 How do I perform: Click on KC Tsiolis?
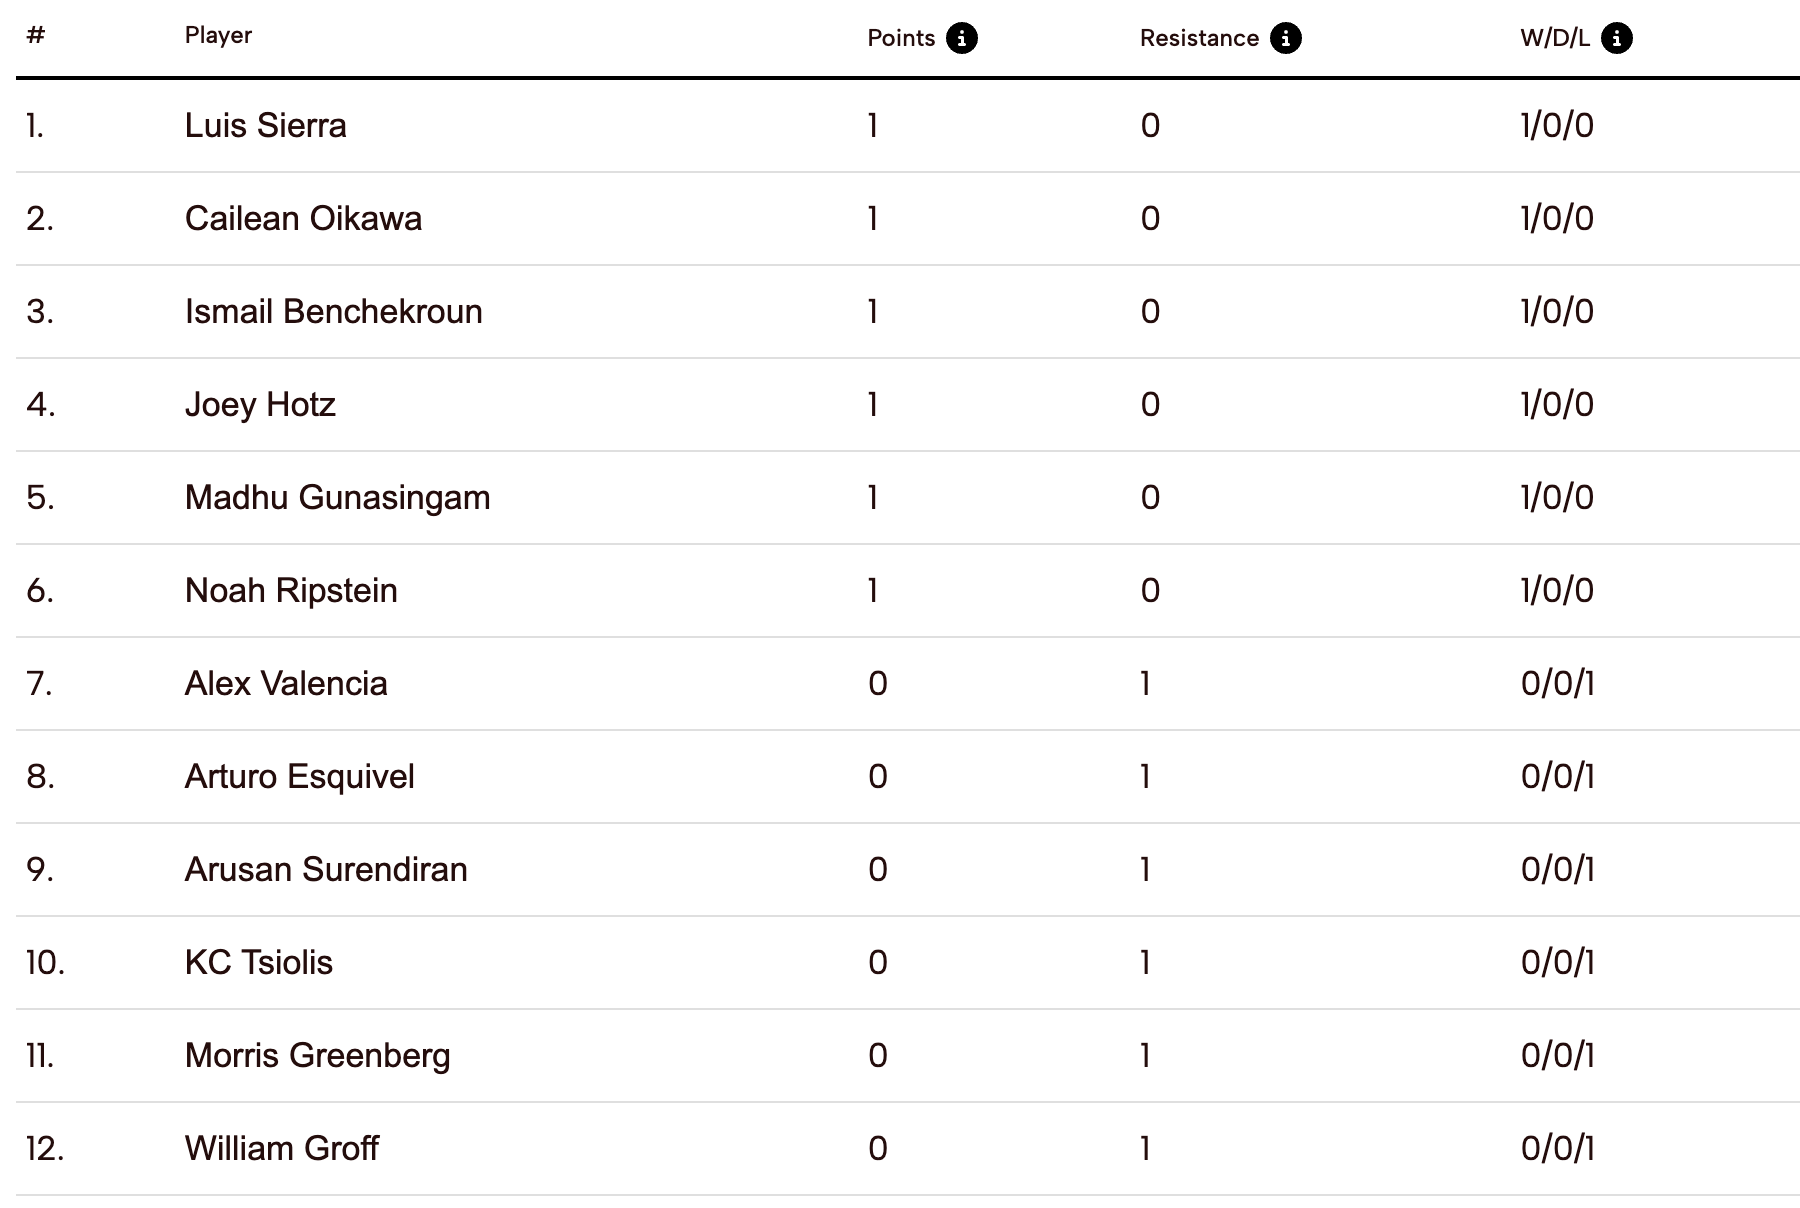[x=258, y=962]
